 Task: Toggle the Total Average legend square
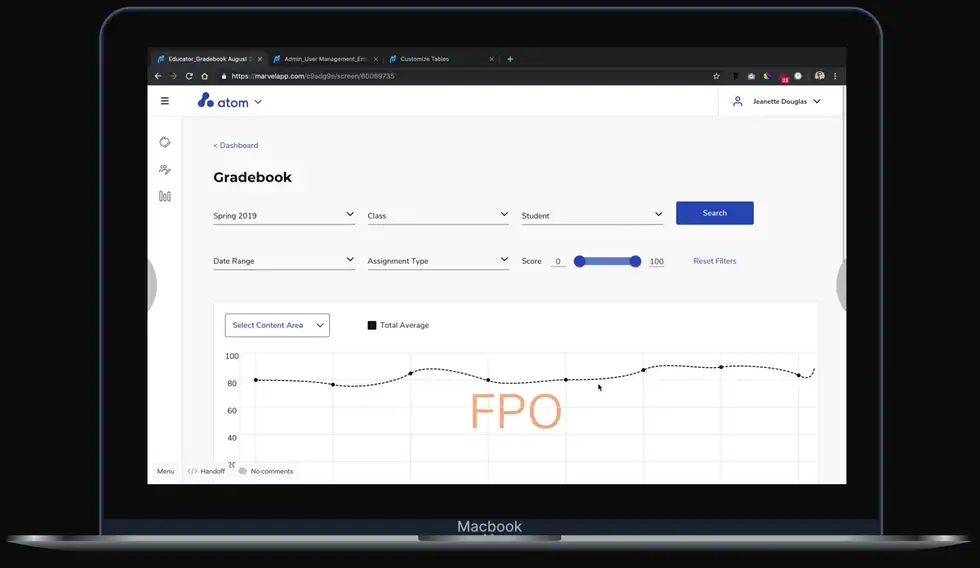pos(372,325)
